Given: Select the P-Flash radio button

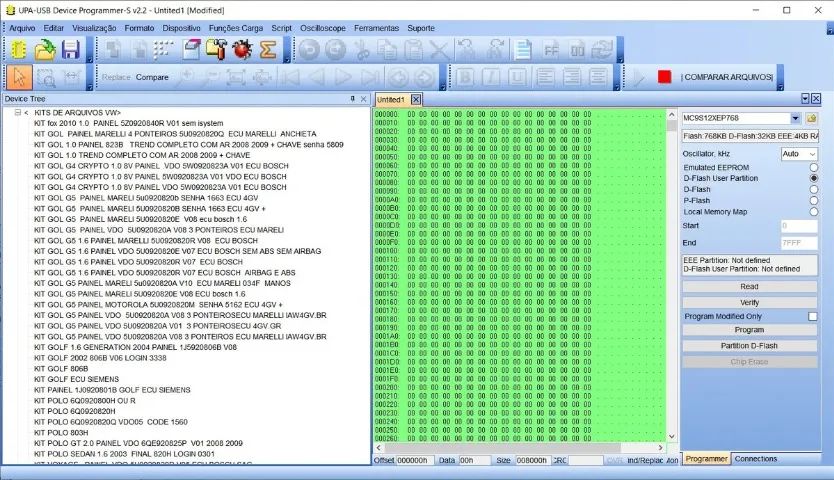Looking at the screenshot, I should (813, 201).
